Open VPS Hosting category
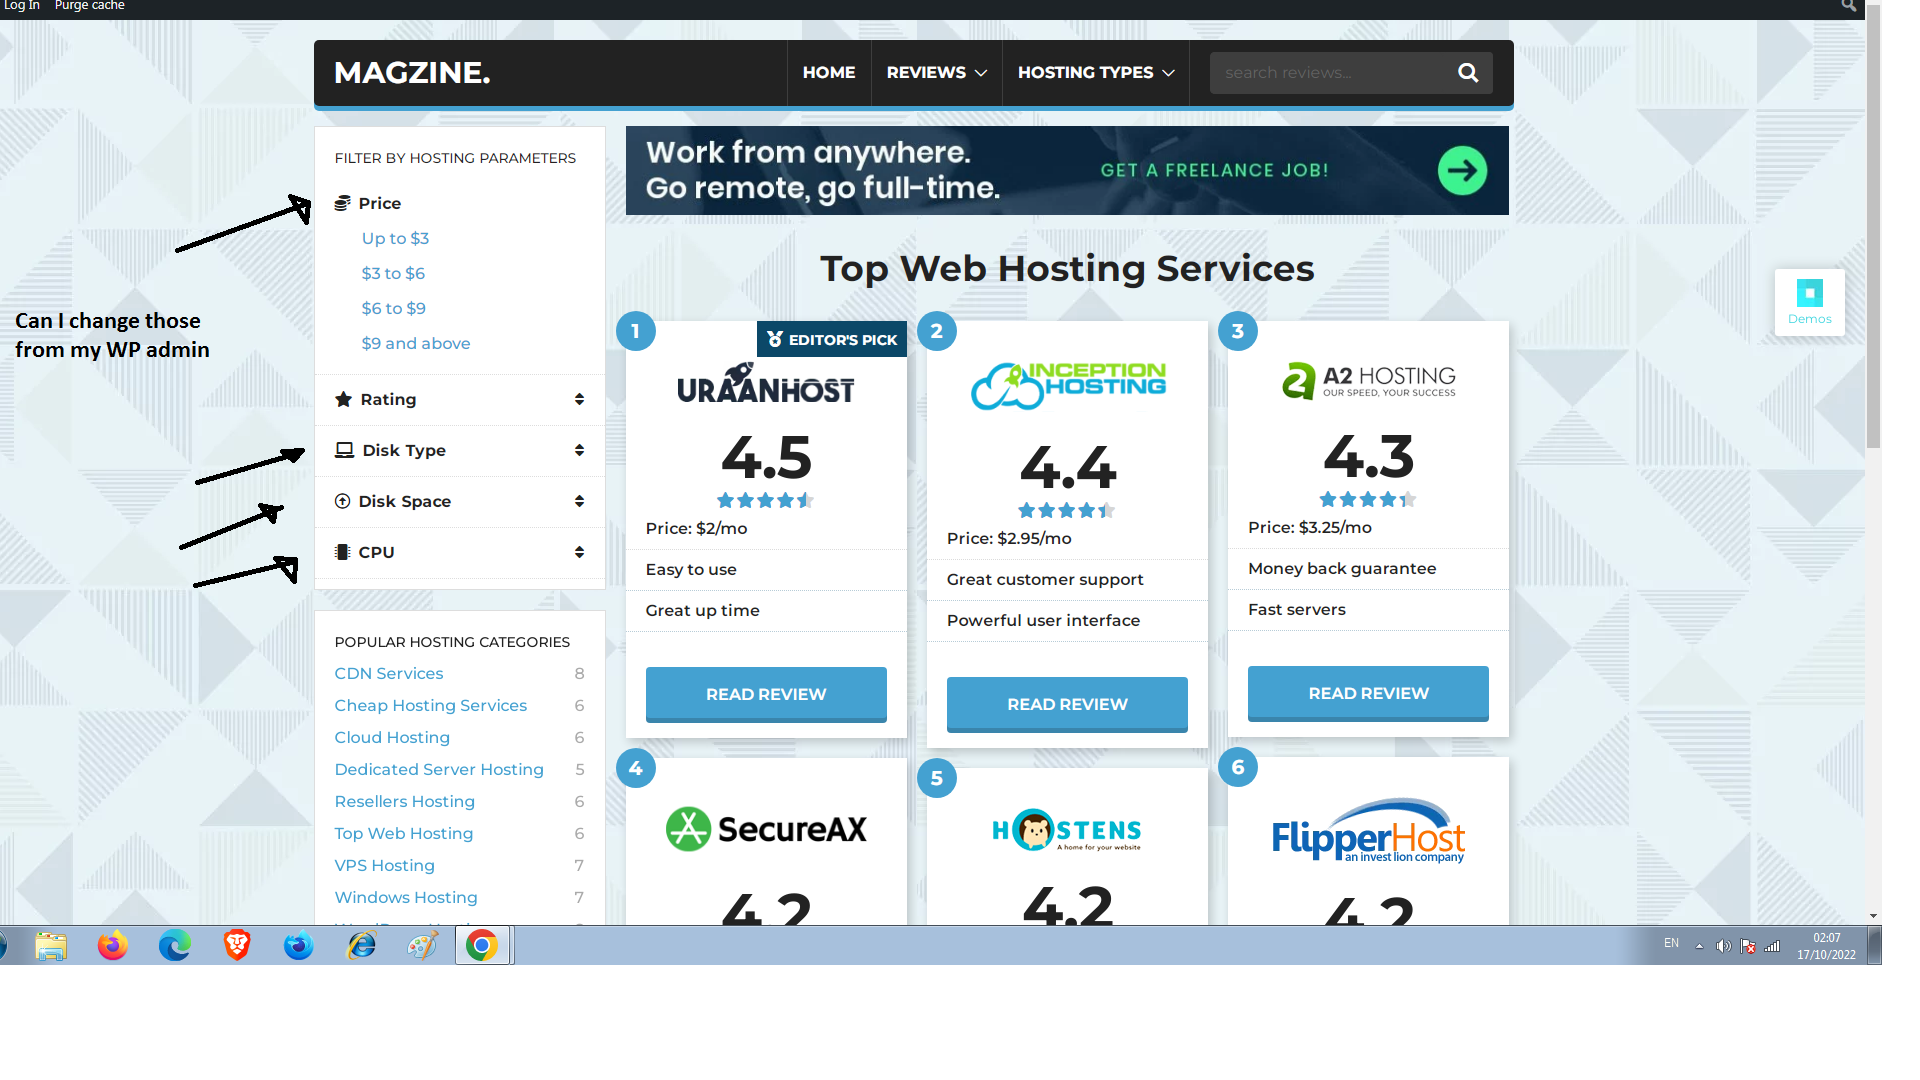 (384, 865)
